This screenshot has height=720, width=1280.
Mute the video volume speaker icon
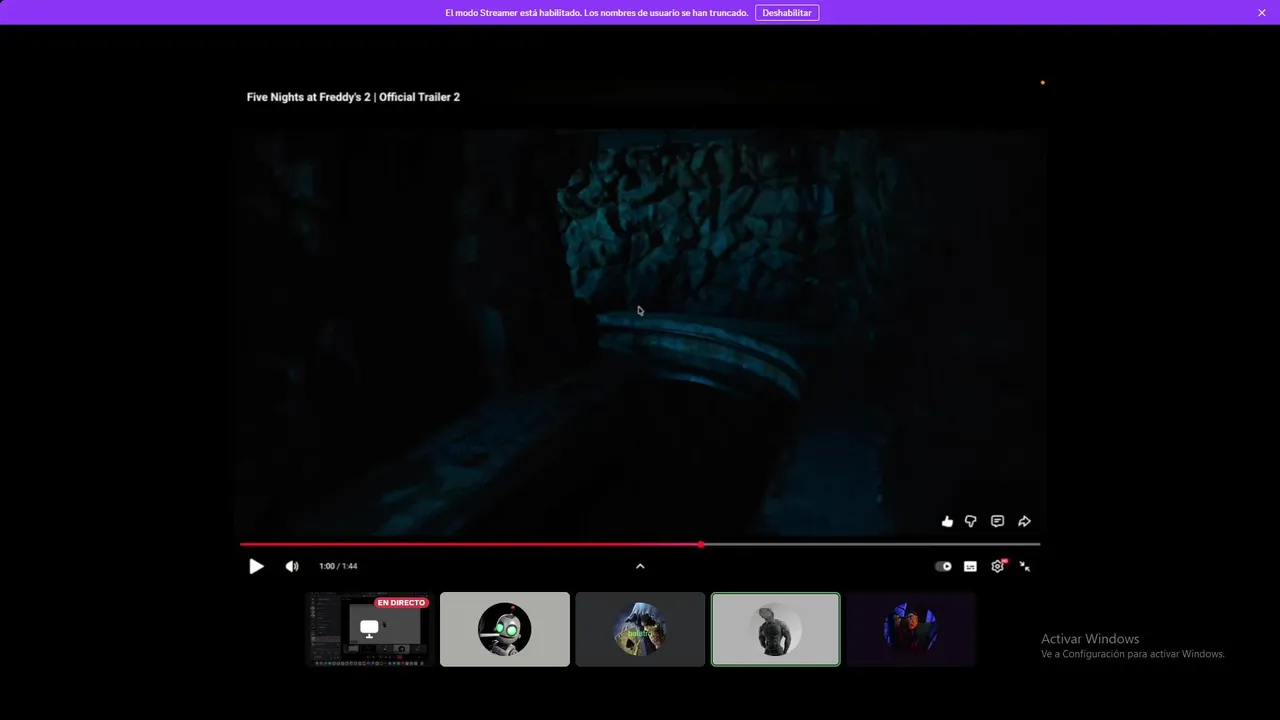click(292, 566)
